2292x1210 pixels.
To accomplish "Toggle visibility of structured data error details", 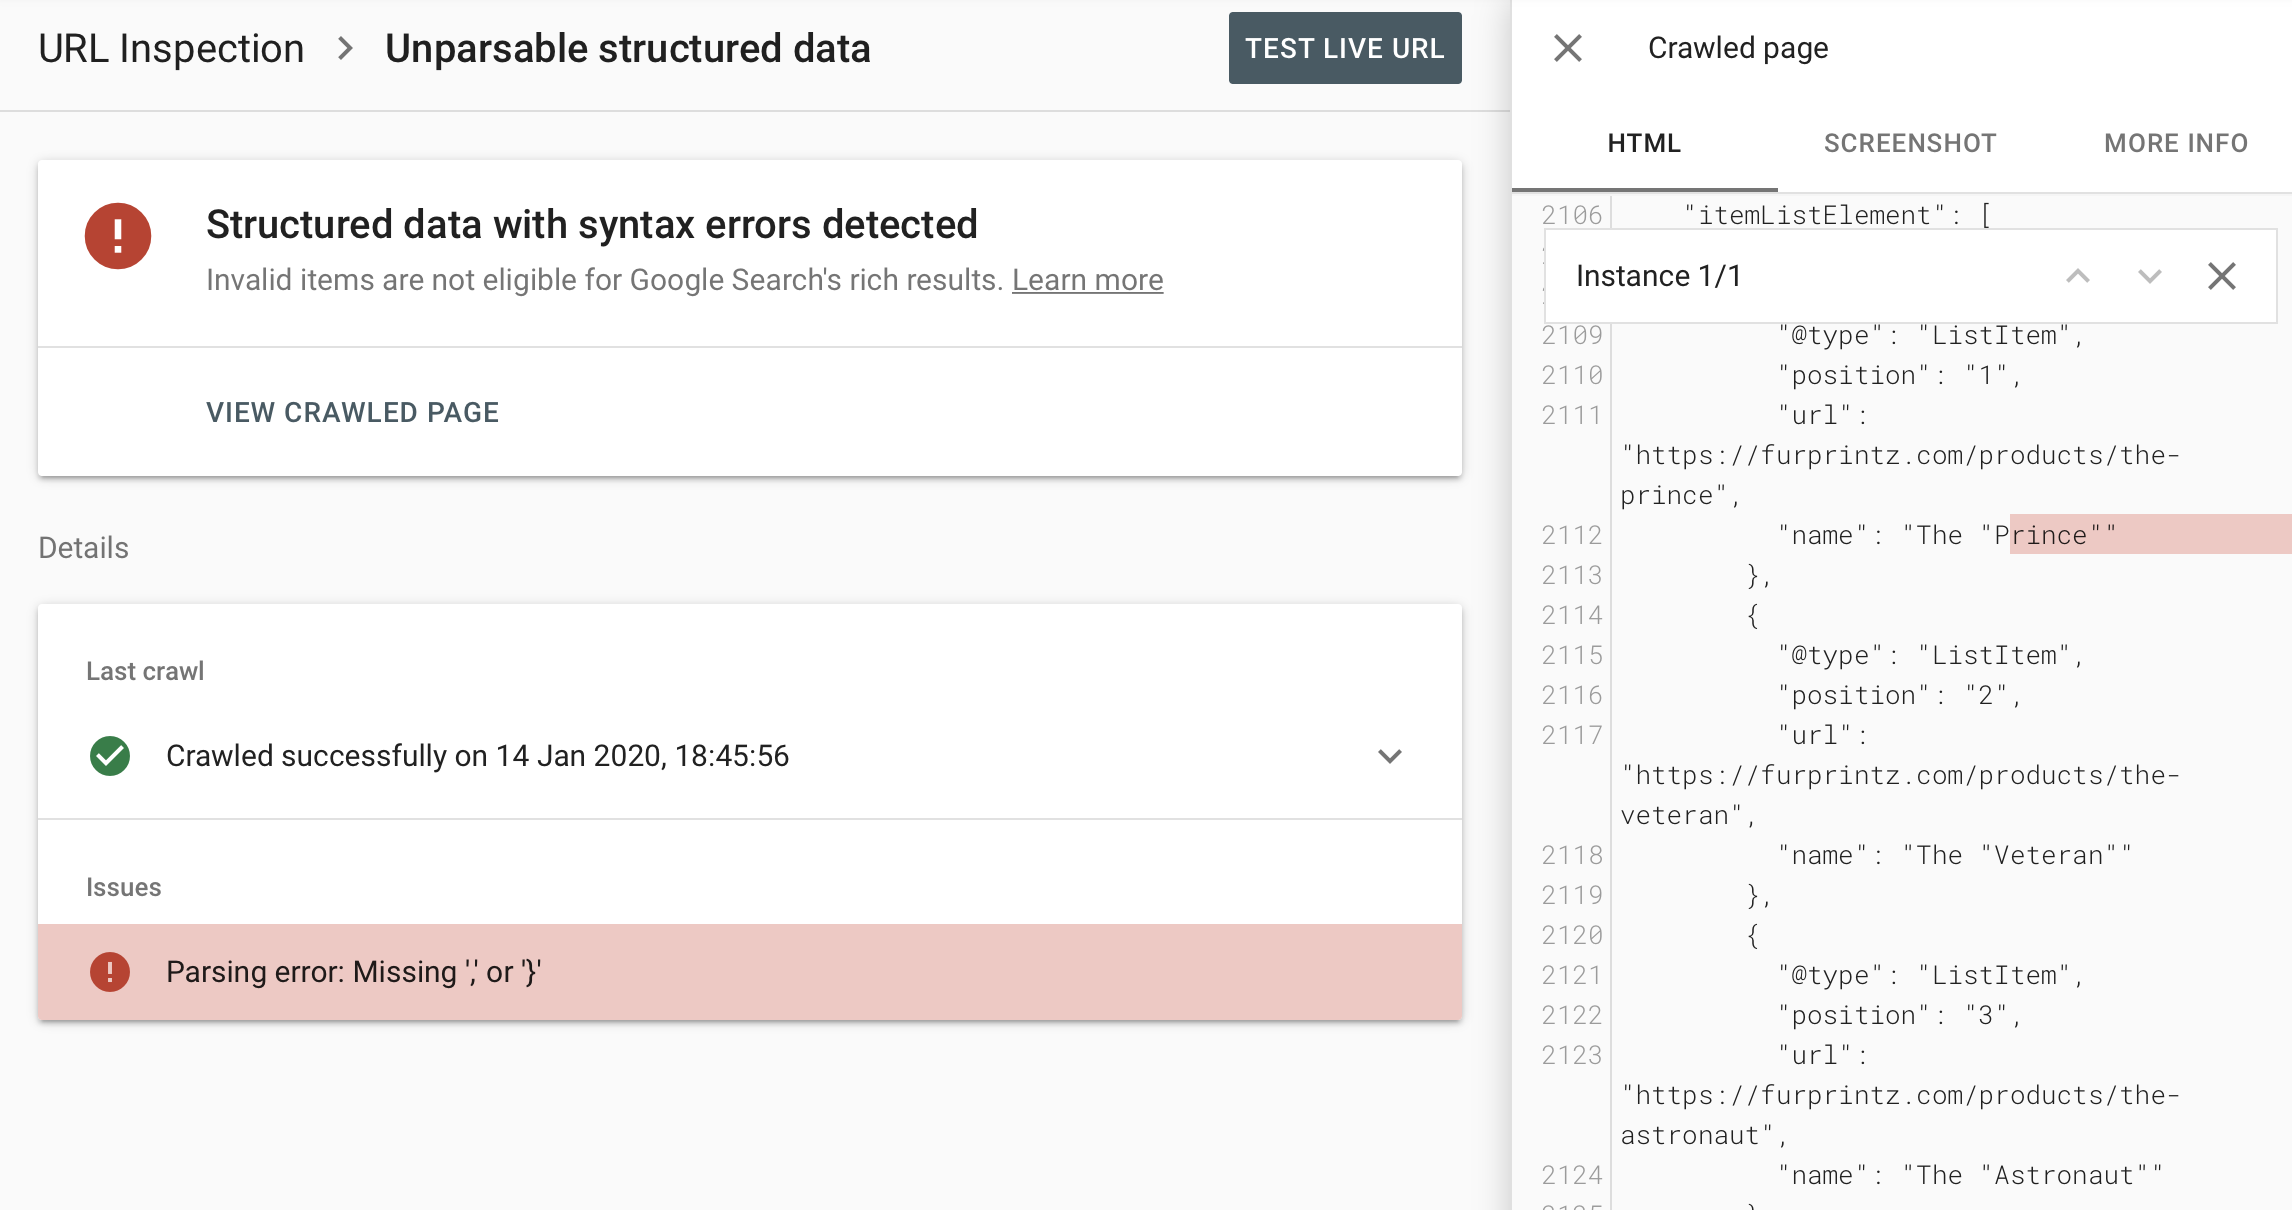I will click(x=1390, y=755).
